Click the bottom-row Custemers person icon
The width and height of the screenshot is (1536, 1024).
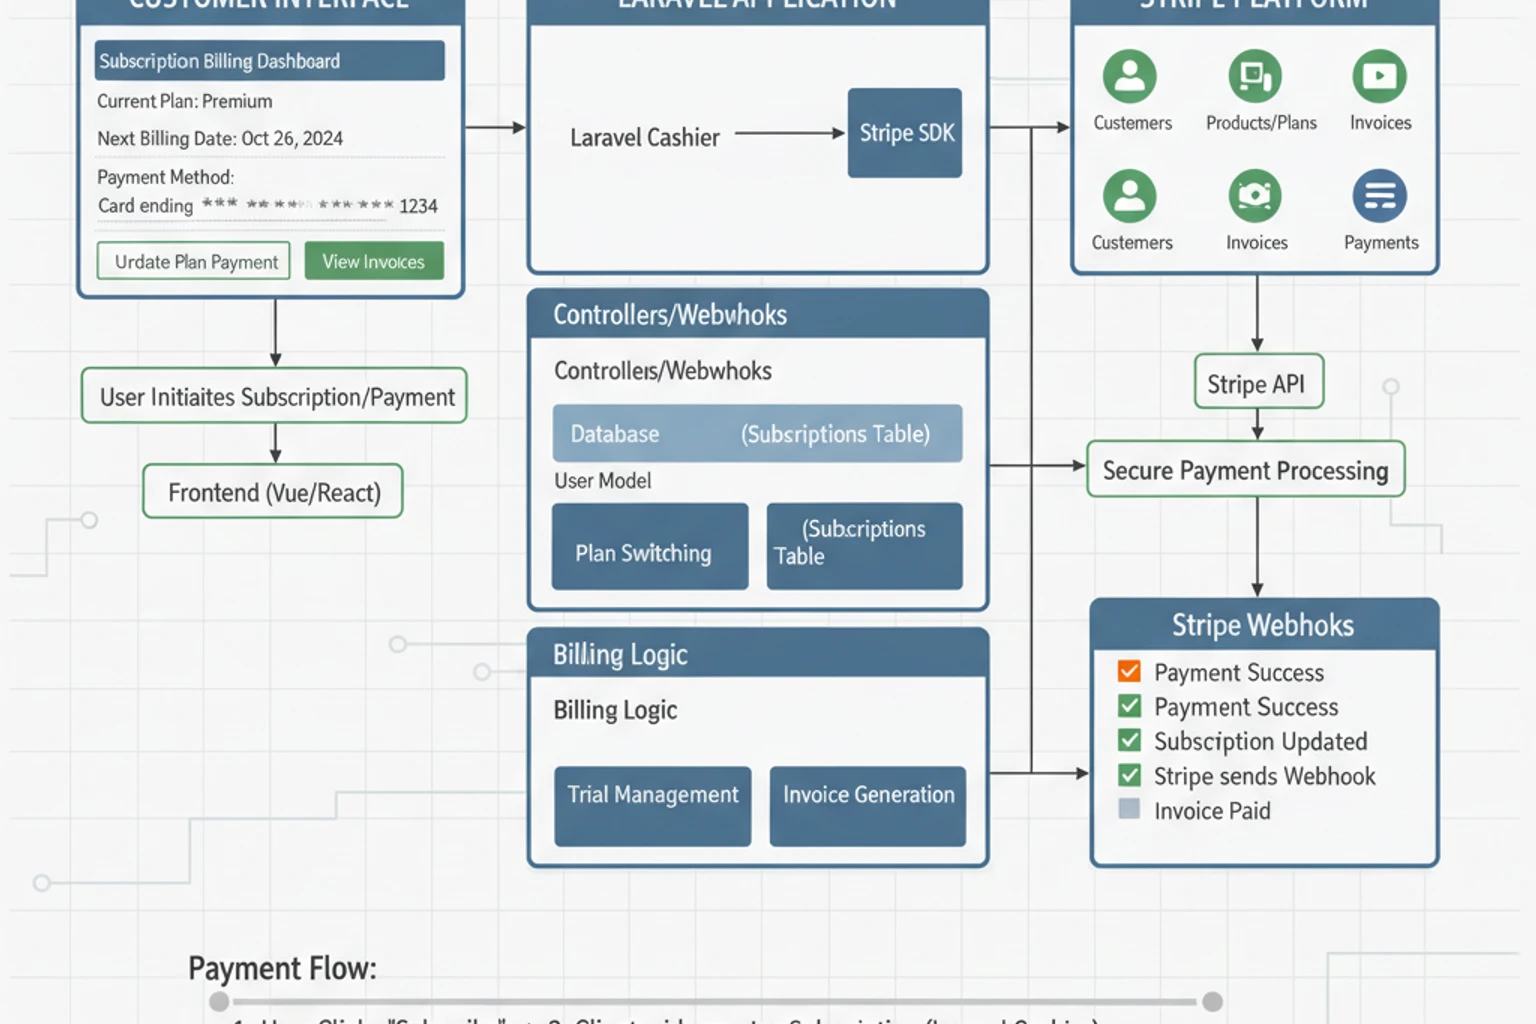coord(1130,196)
